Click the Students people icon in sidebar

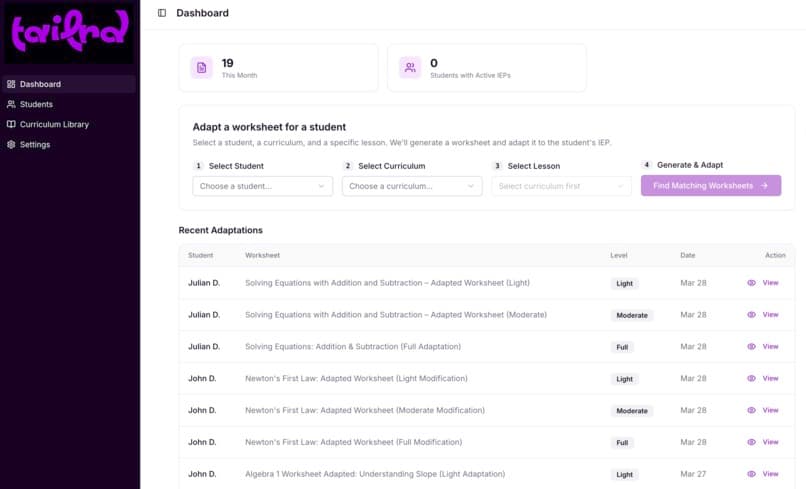click(x=11, y=104)
